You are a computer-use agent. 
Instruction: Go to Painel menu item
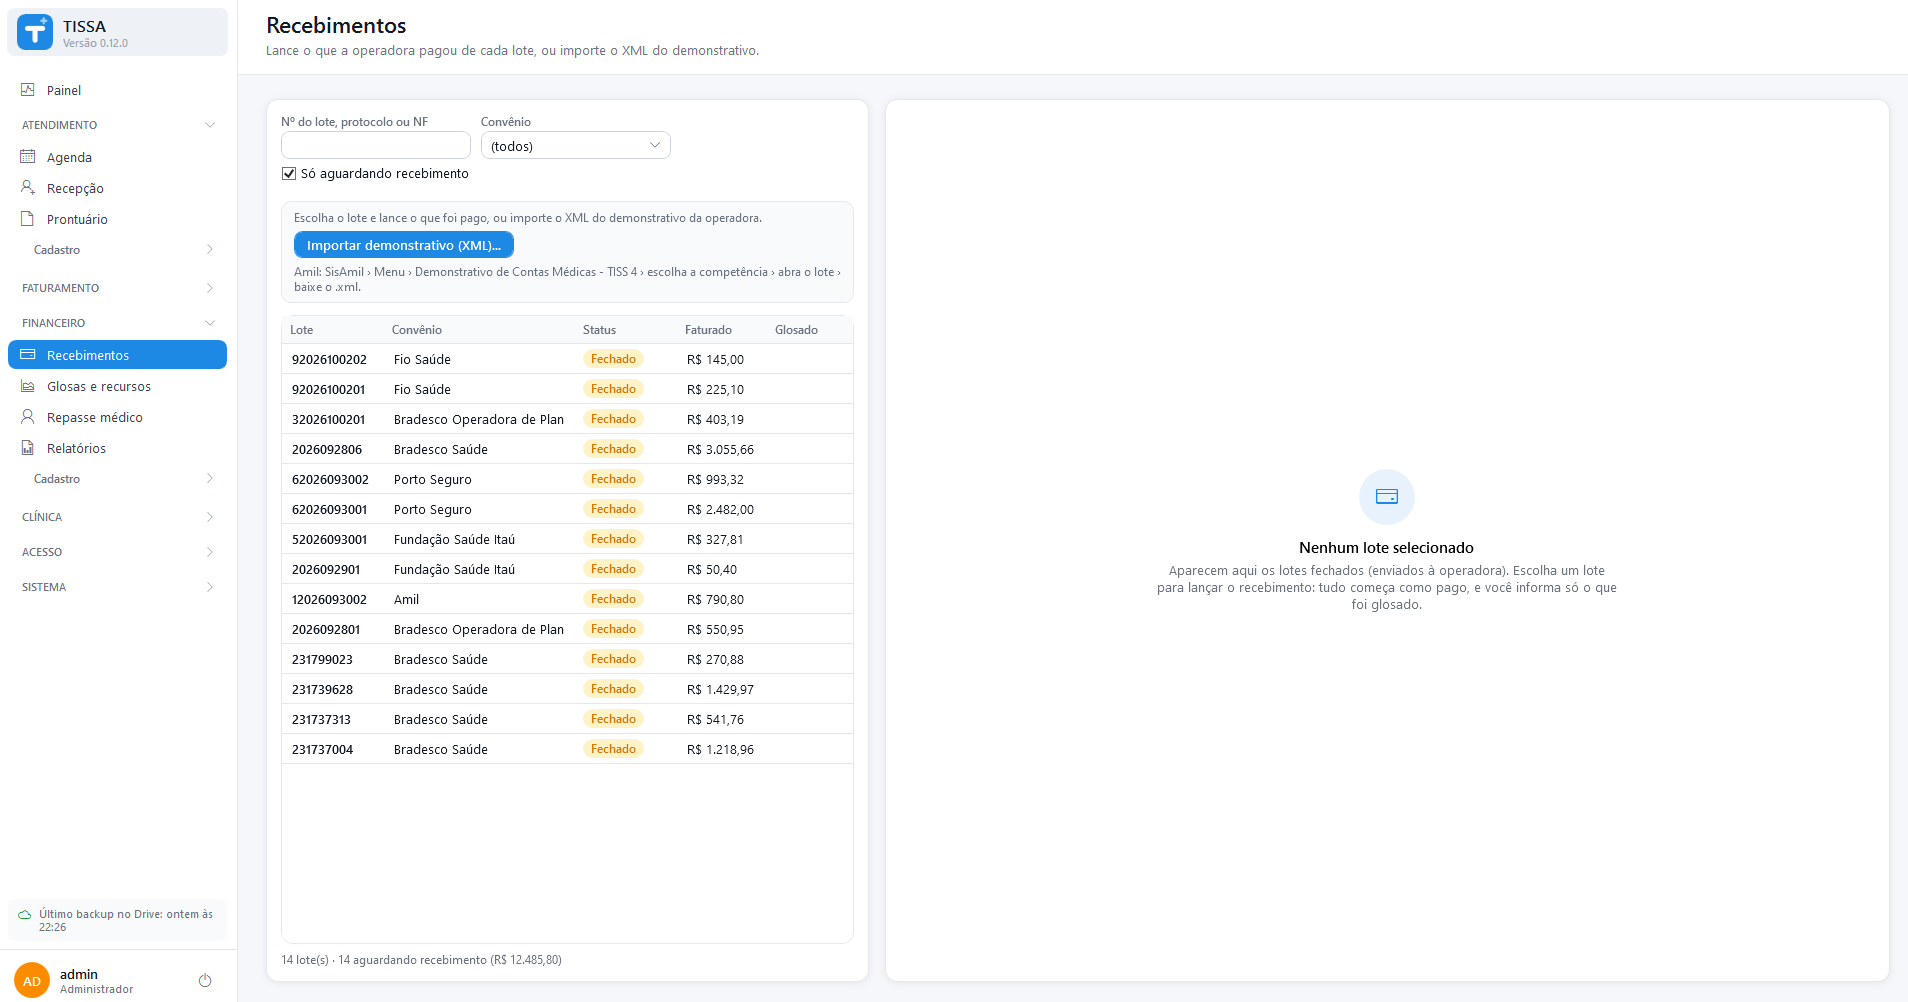click(x=118, y=90)
